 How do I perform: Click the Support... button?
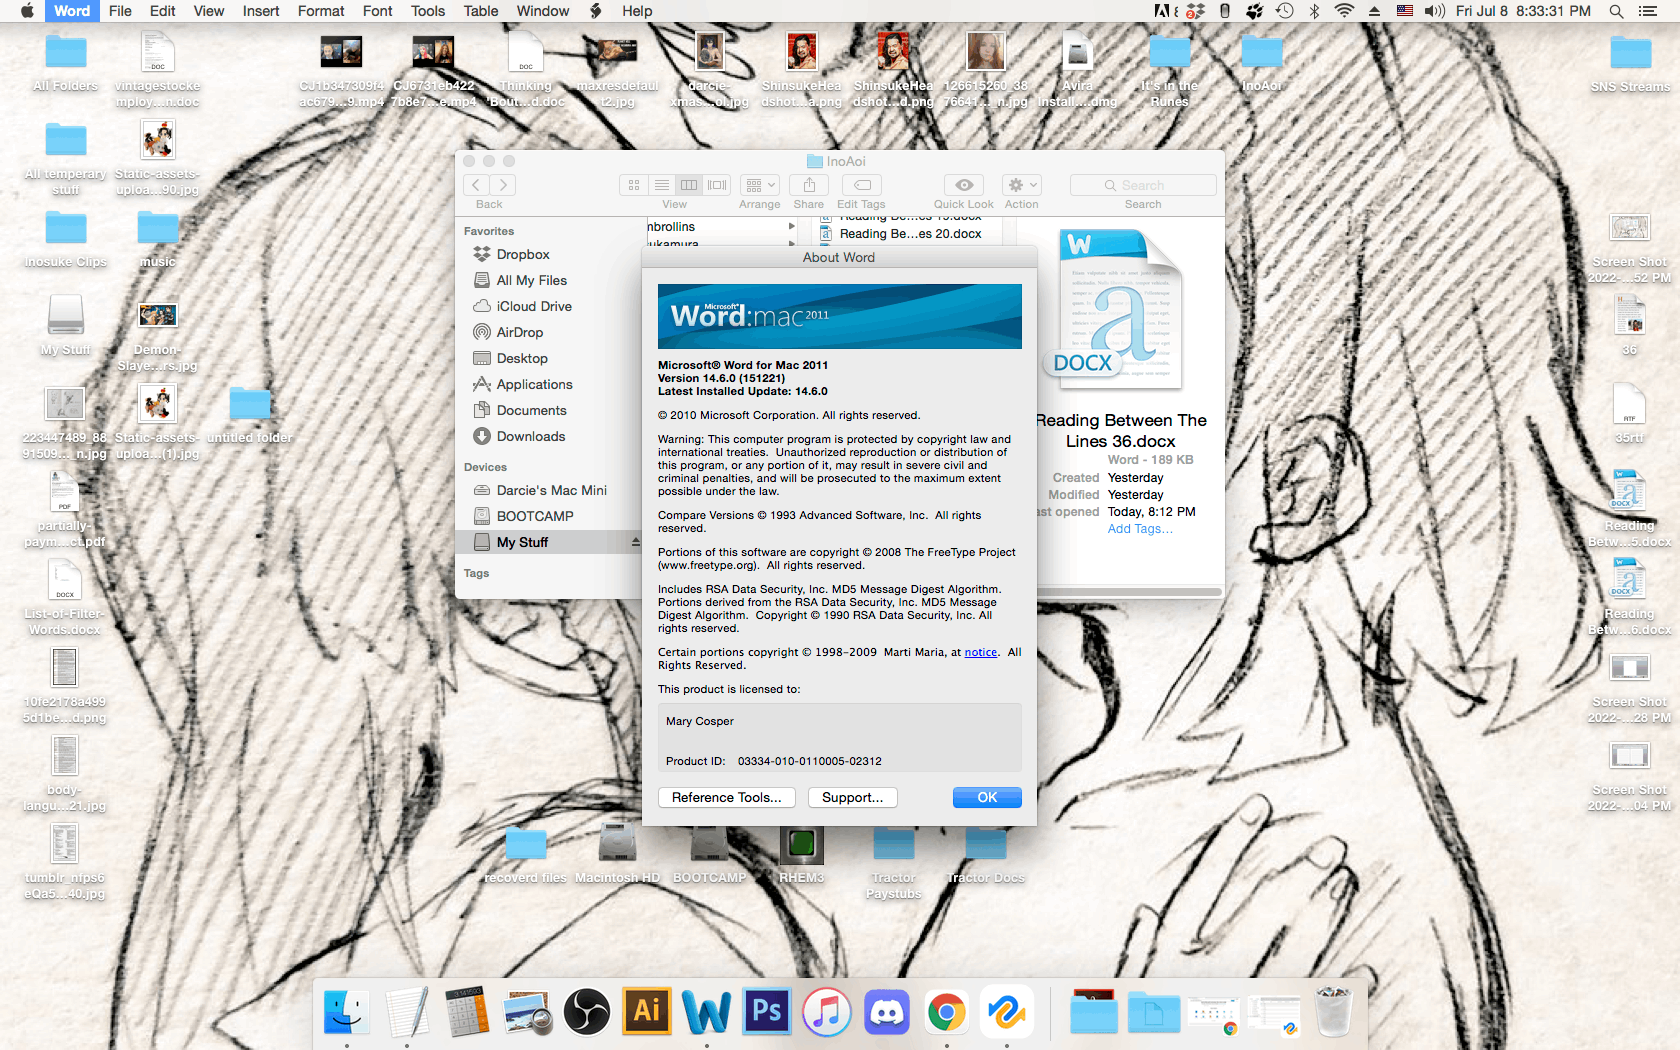tap(853, 797)
